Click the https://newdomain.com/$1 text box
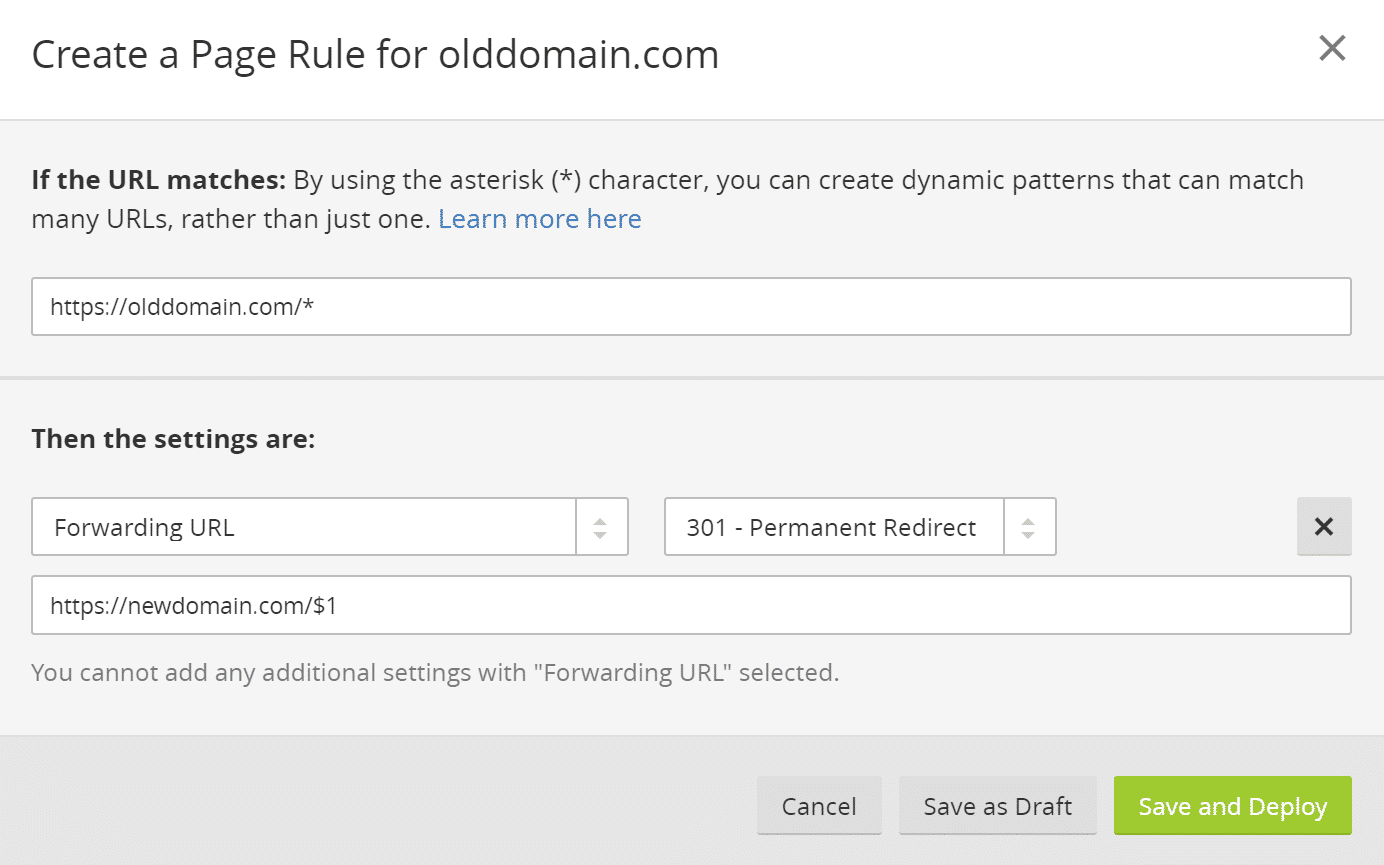 click(690, 605)
